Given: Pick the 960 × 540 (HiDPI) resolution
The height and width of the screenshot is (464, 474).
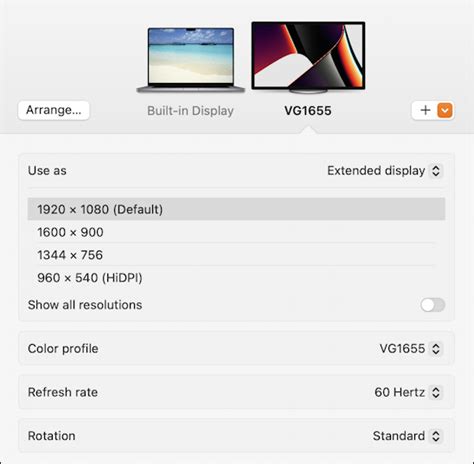Looking at the screenshot, I should 236,278.
